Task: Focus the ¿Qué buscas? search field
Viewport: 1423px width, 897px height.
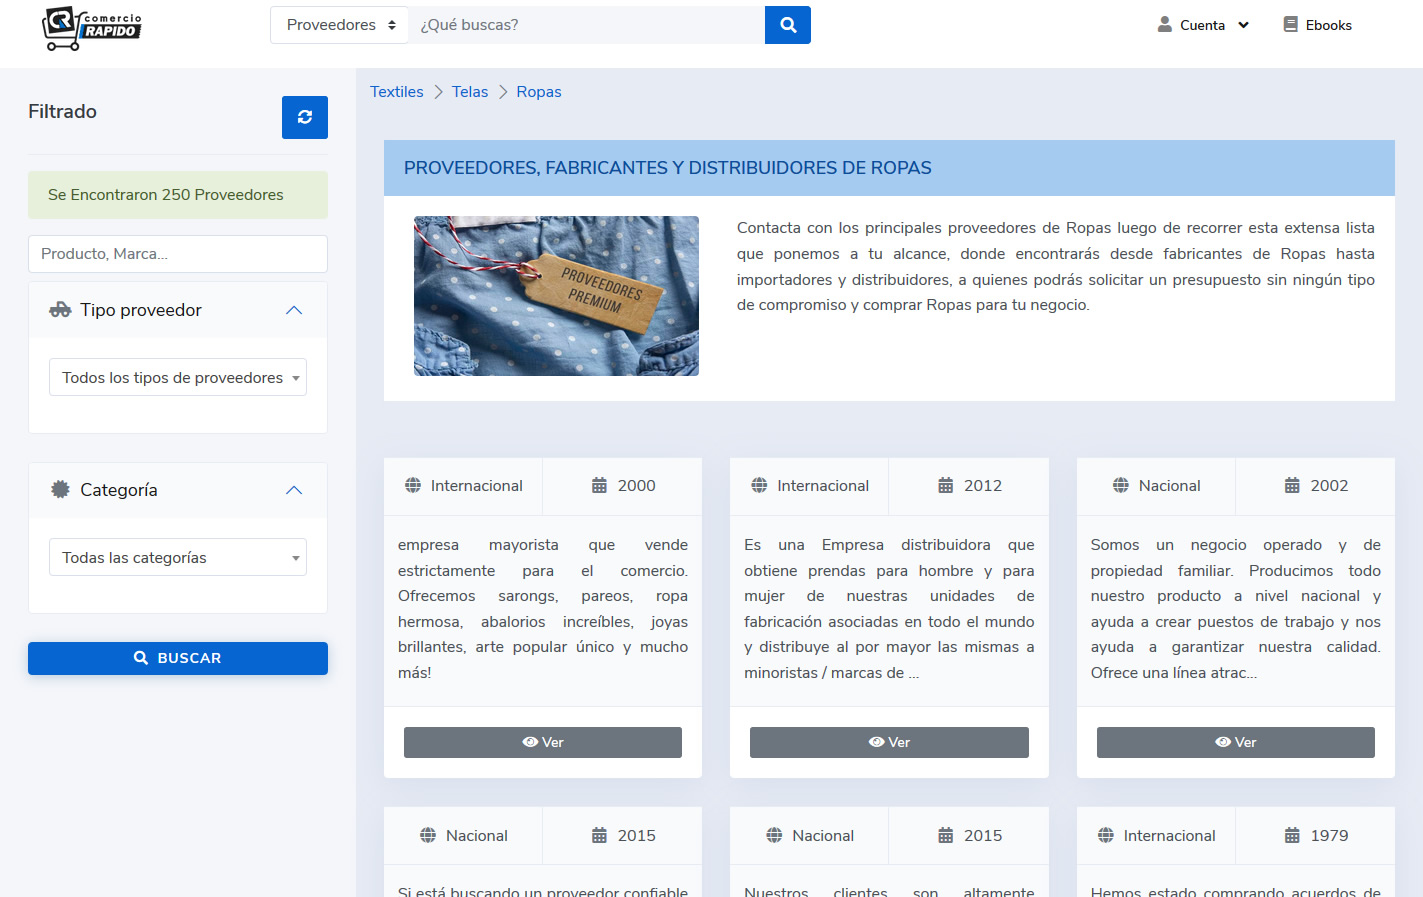Action: (586, 25)
